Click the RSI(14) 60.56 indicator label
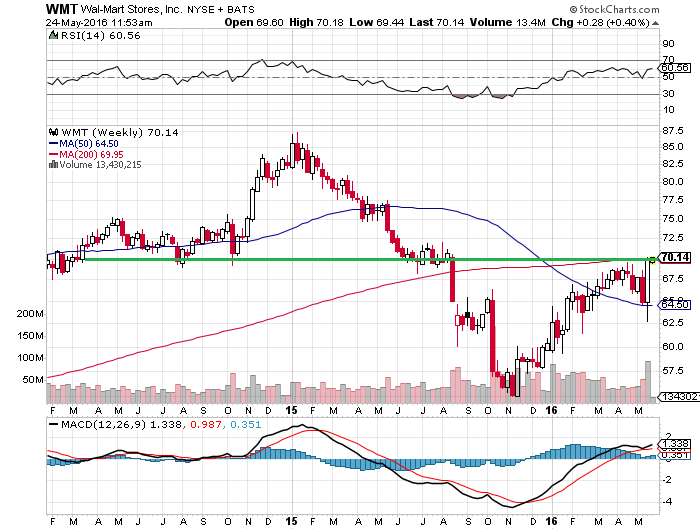The height and width of the screenshot is (530, 700). [x=100, y=36]
